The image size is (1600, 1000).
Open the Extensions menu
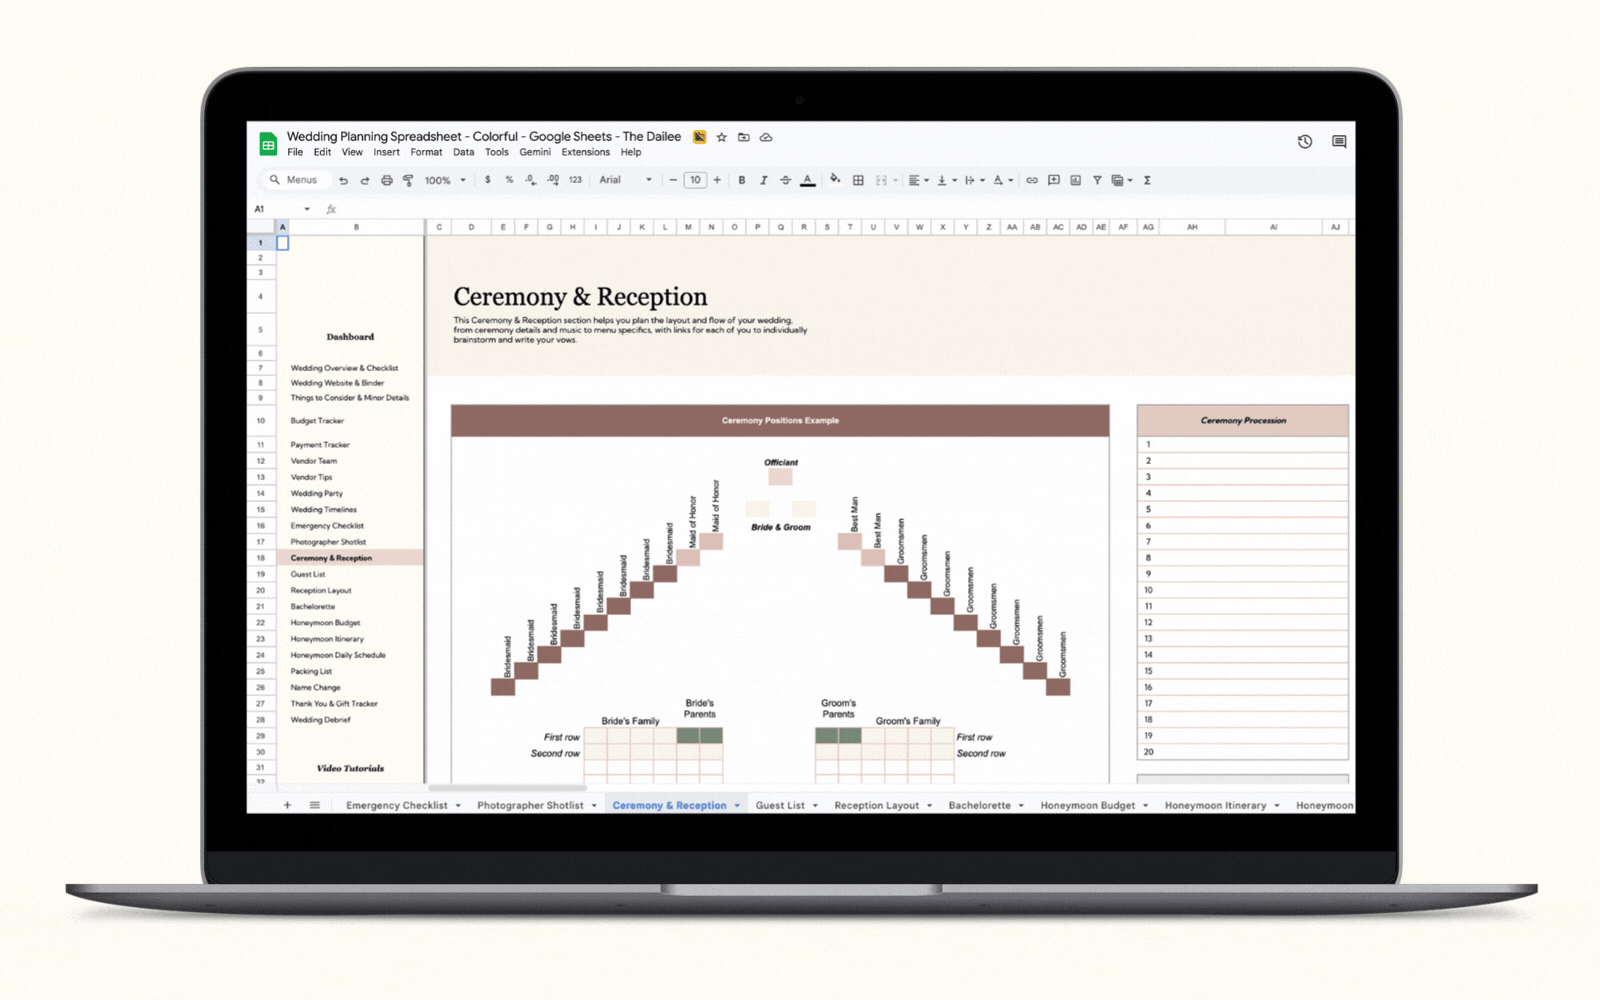tap(585, 153)
